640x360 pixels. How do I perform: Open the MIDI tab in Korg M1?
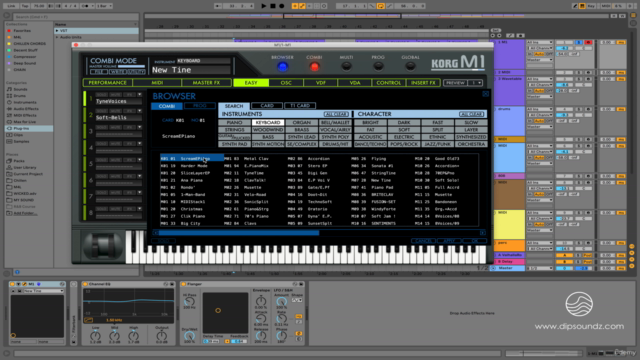[157, 82]
